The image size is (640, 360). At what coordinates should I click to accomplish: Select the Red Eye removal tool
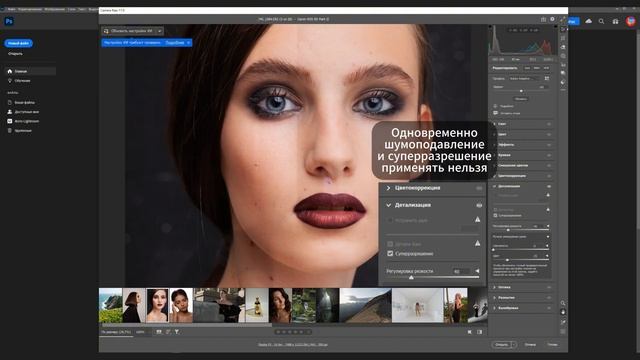pos(563,65)
